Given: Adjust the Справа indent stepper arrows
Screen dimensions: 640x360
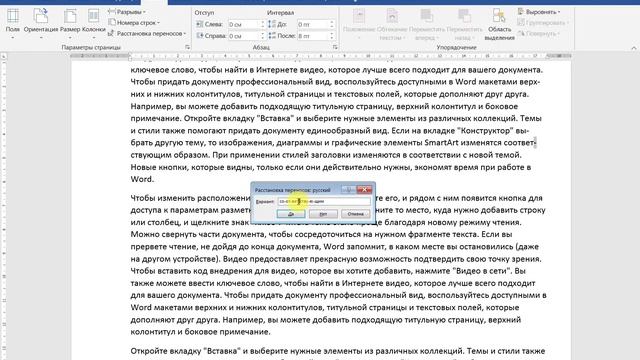Looking at the screenshot, I should point(263,36).
